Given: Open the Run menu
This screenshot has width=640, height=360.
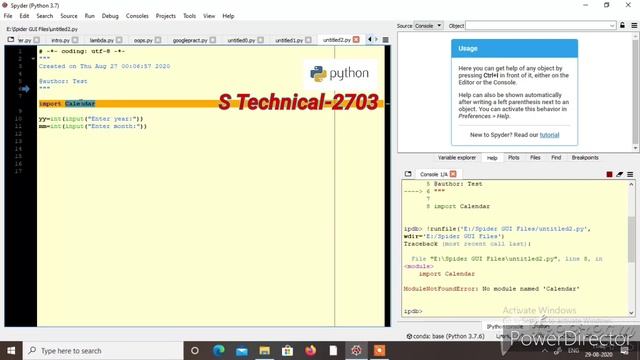Looking at the screenshot, I should point(89,16).
